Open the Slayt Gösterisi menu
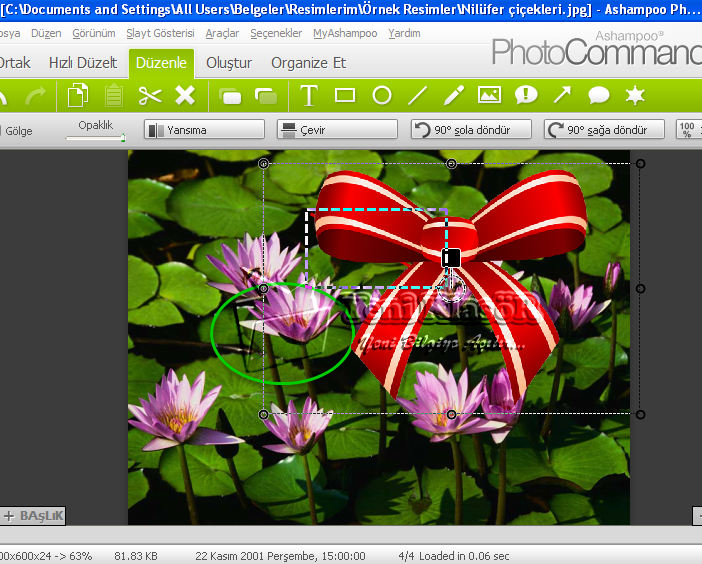The image size is (702, 564). point(160,33)
